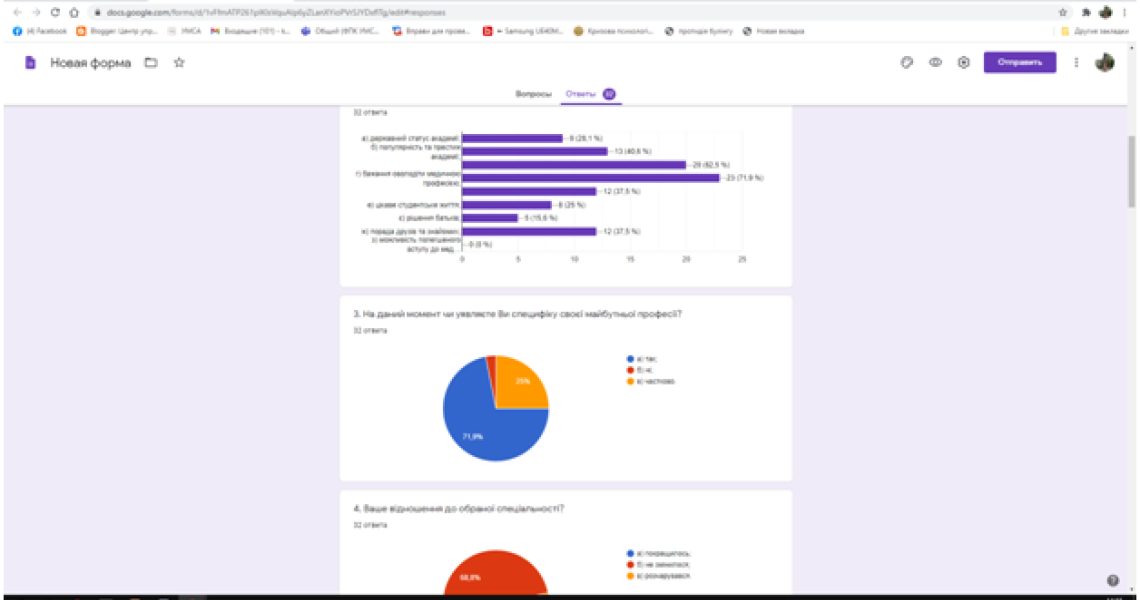1140x600 pixels.
Task: Bookmark this page with the address bar star
Action: click(x=1063, y=12)
